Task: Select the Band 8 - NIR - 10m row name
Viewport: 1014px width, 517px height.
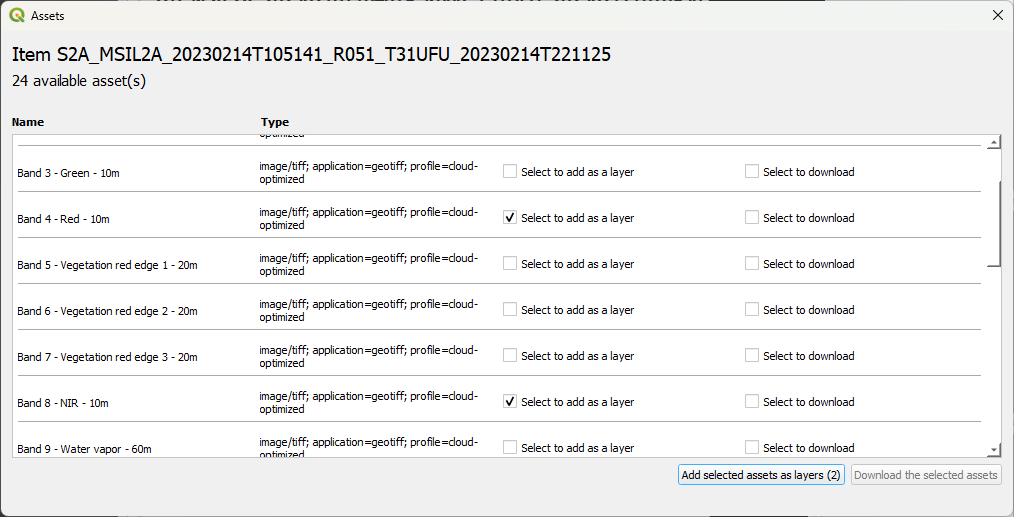Action: 63,403
